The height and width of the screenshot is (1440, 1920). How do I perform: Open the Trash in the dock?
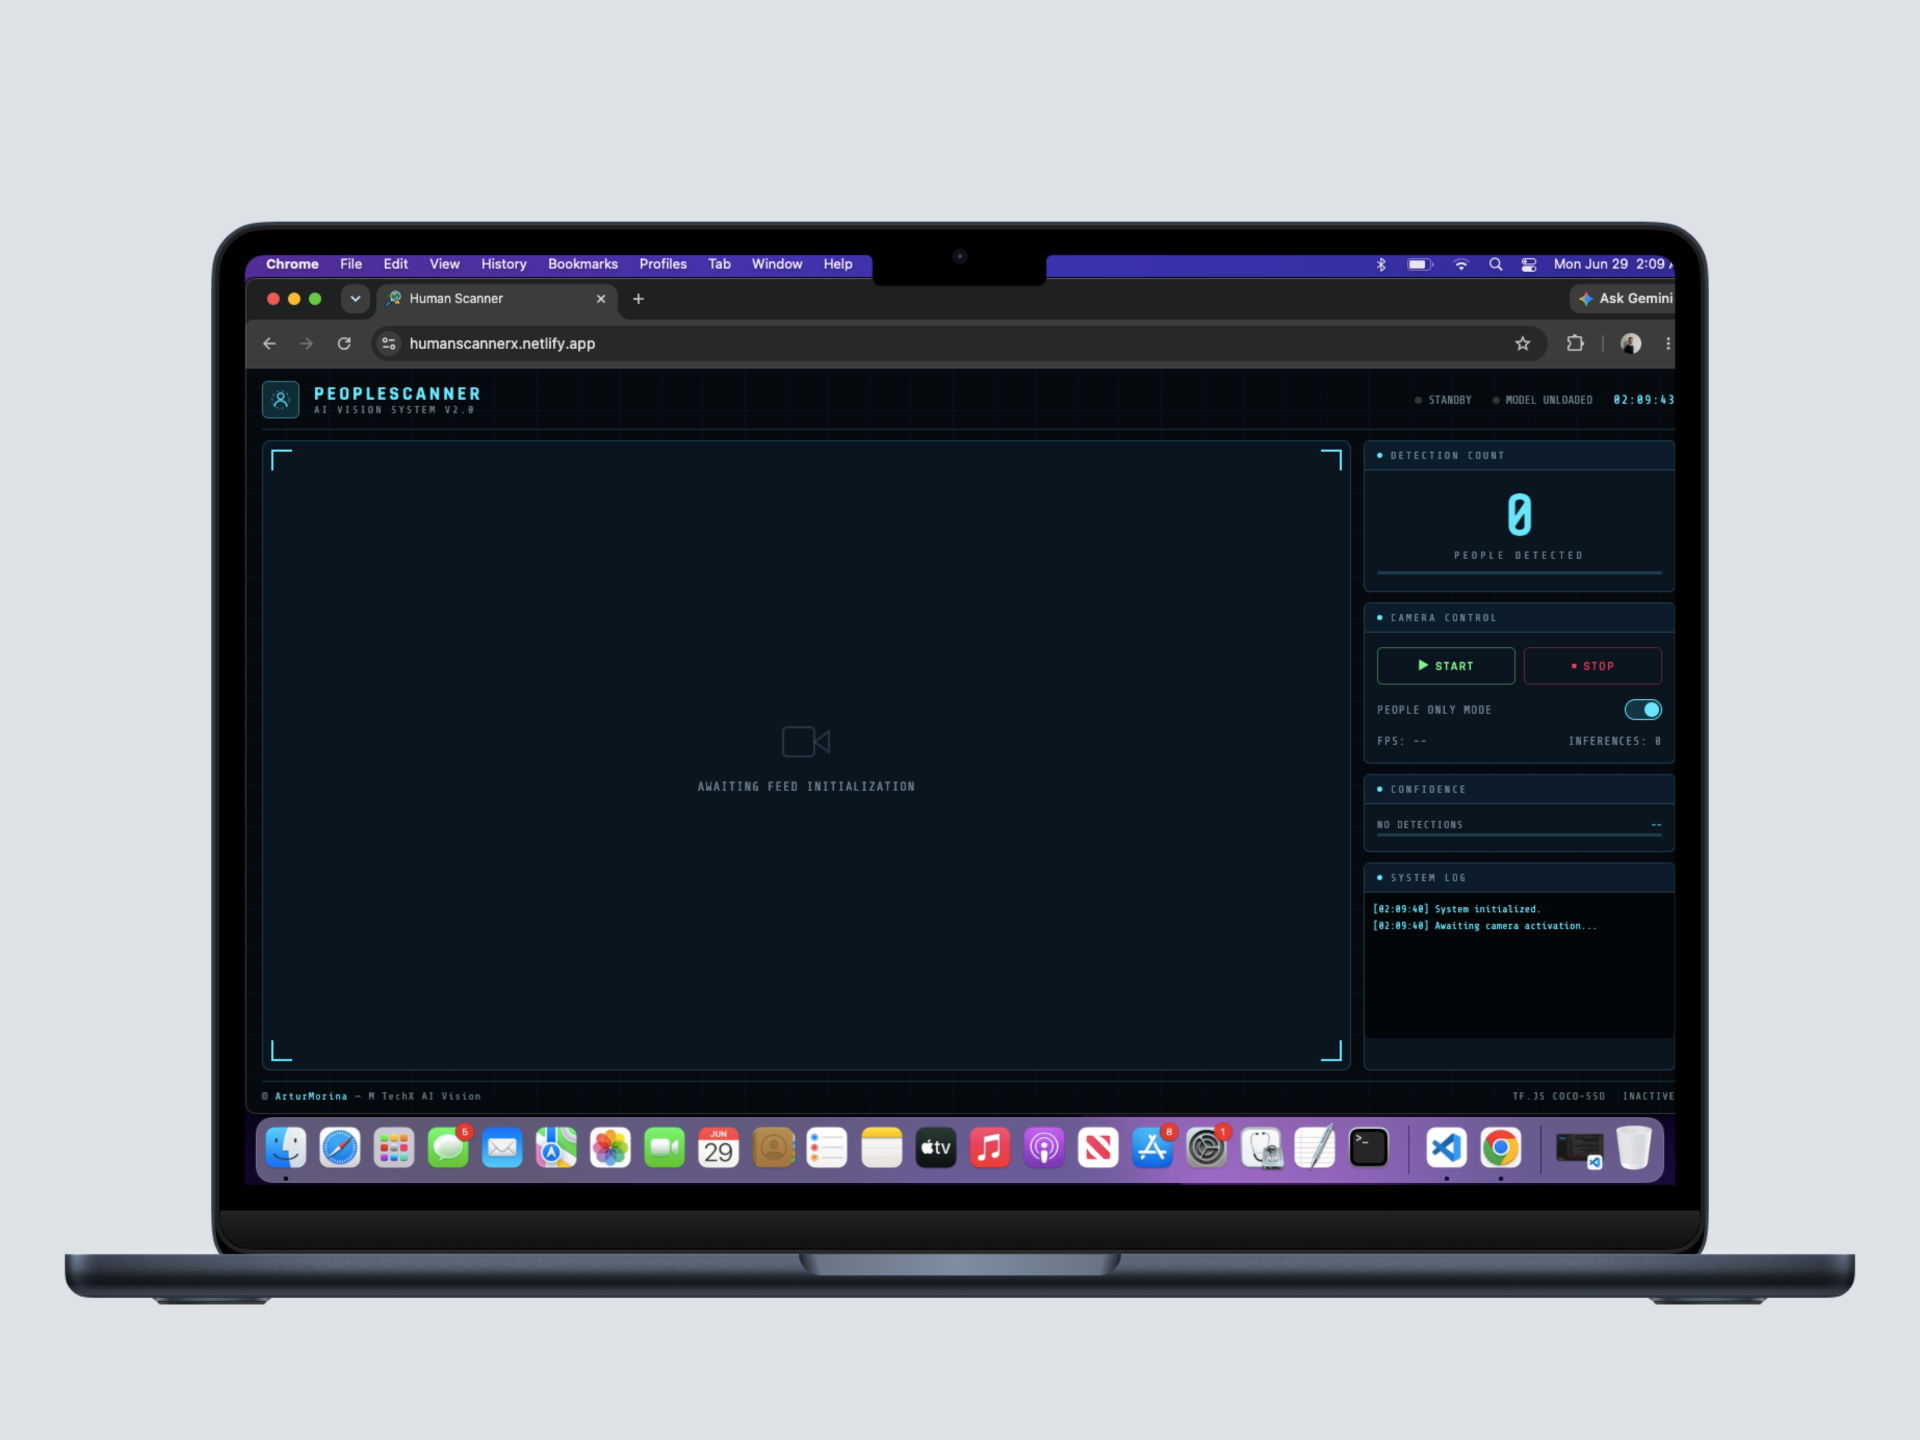tap(1634, 1148)
